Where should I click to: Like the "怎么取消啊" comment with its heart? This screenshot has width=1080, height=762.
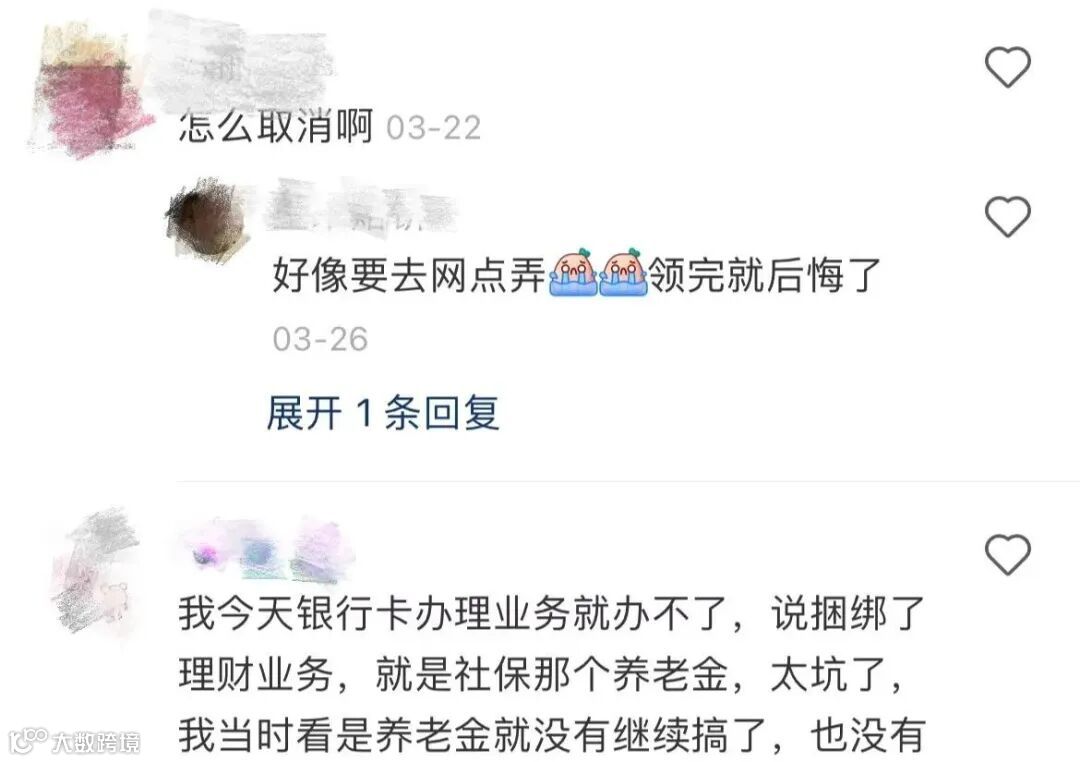pos(1008,67)
